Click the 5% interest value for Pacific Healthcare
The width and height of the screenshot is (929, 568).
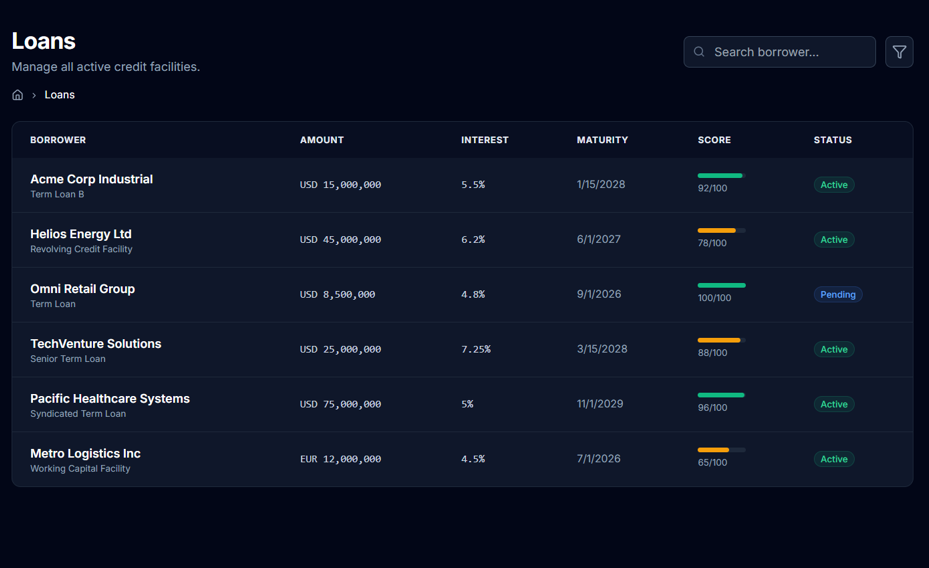coord(467,404)
